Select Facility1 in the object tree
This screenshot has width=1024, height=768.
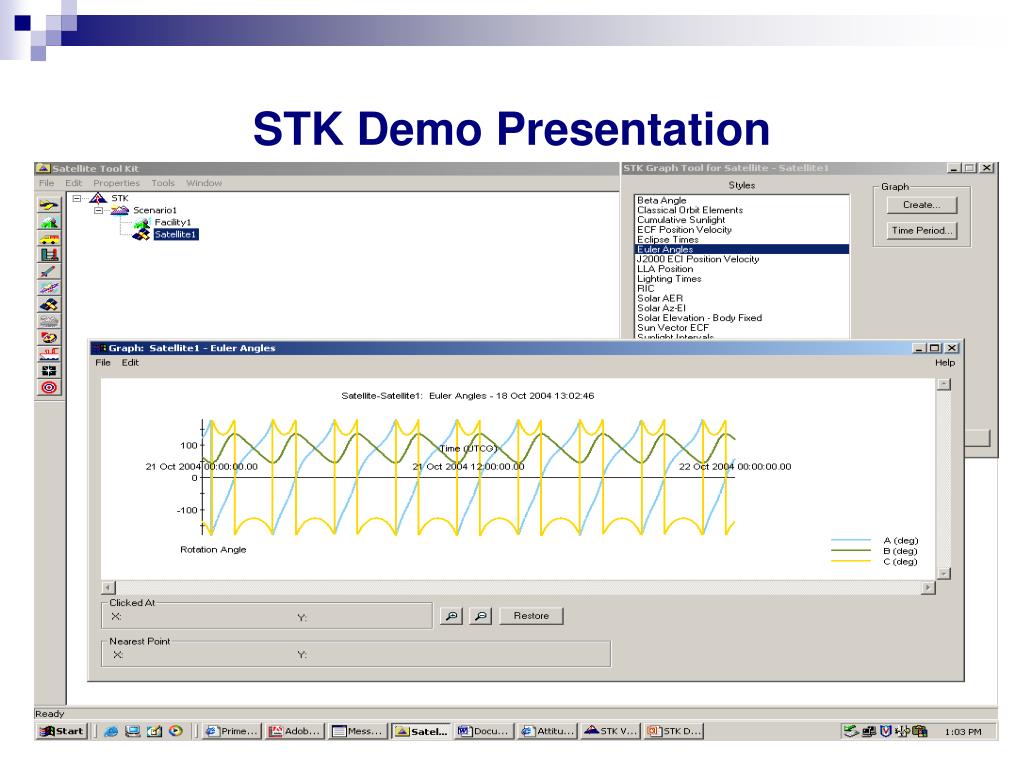[x=172, y=223]
